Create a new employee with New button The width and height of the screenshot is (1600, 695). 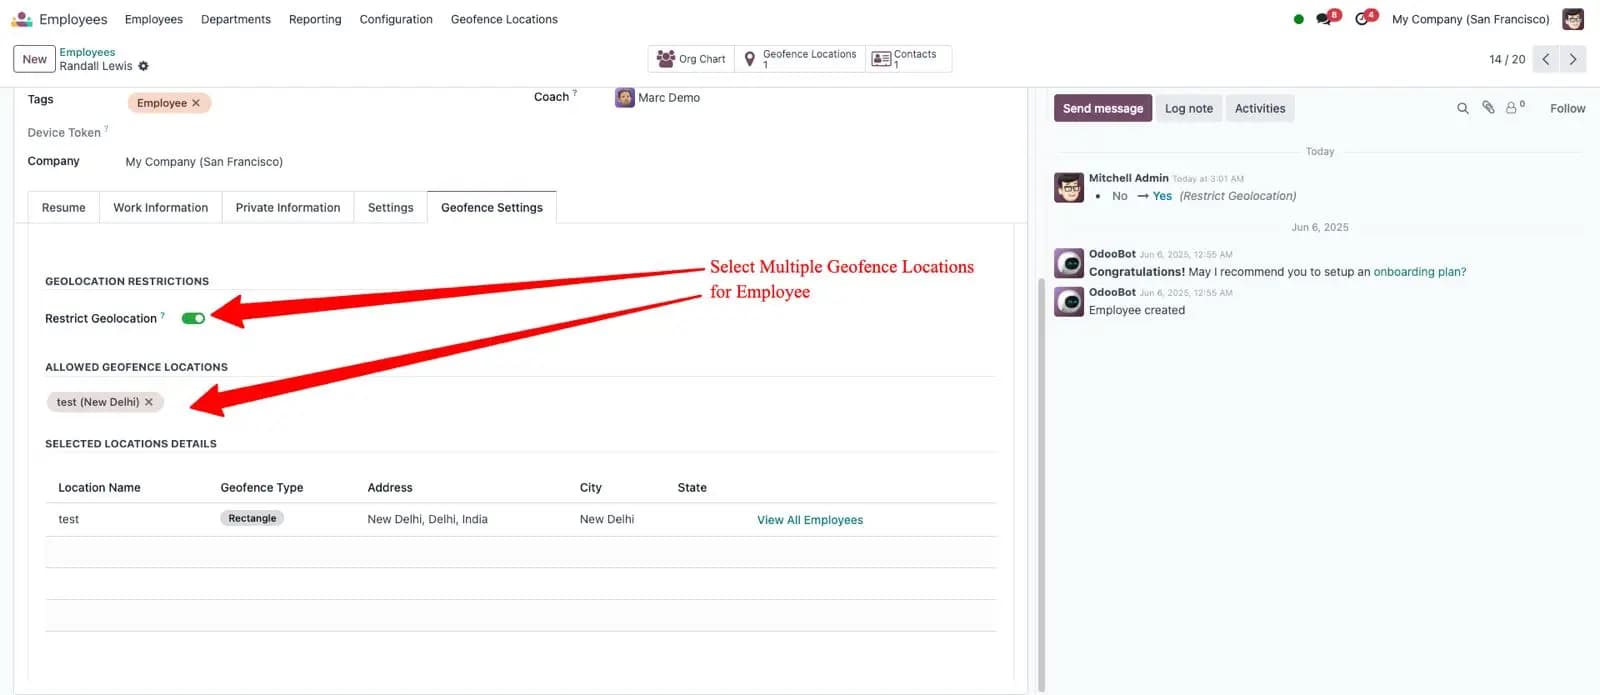(x=34, y=59)
